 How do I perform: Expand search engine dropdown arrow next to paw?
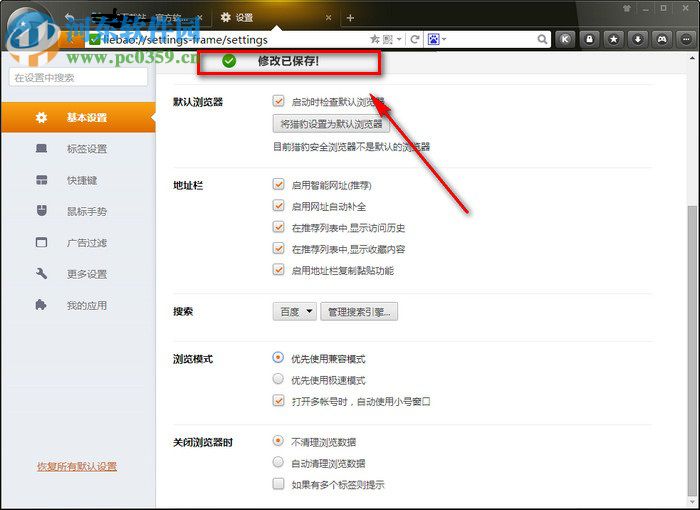[444, 39]
